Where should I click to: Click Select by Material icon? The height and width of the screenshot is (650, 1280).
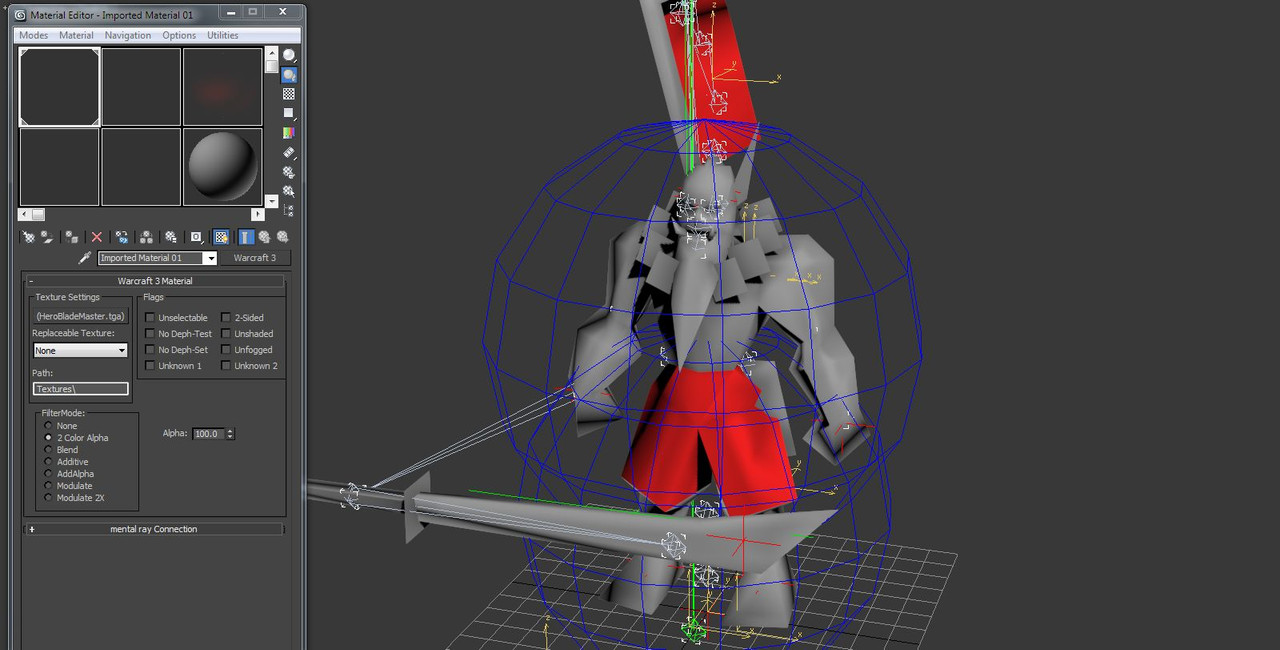(x=289, y=190)
